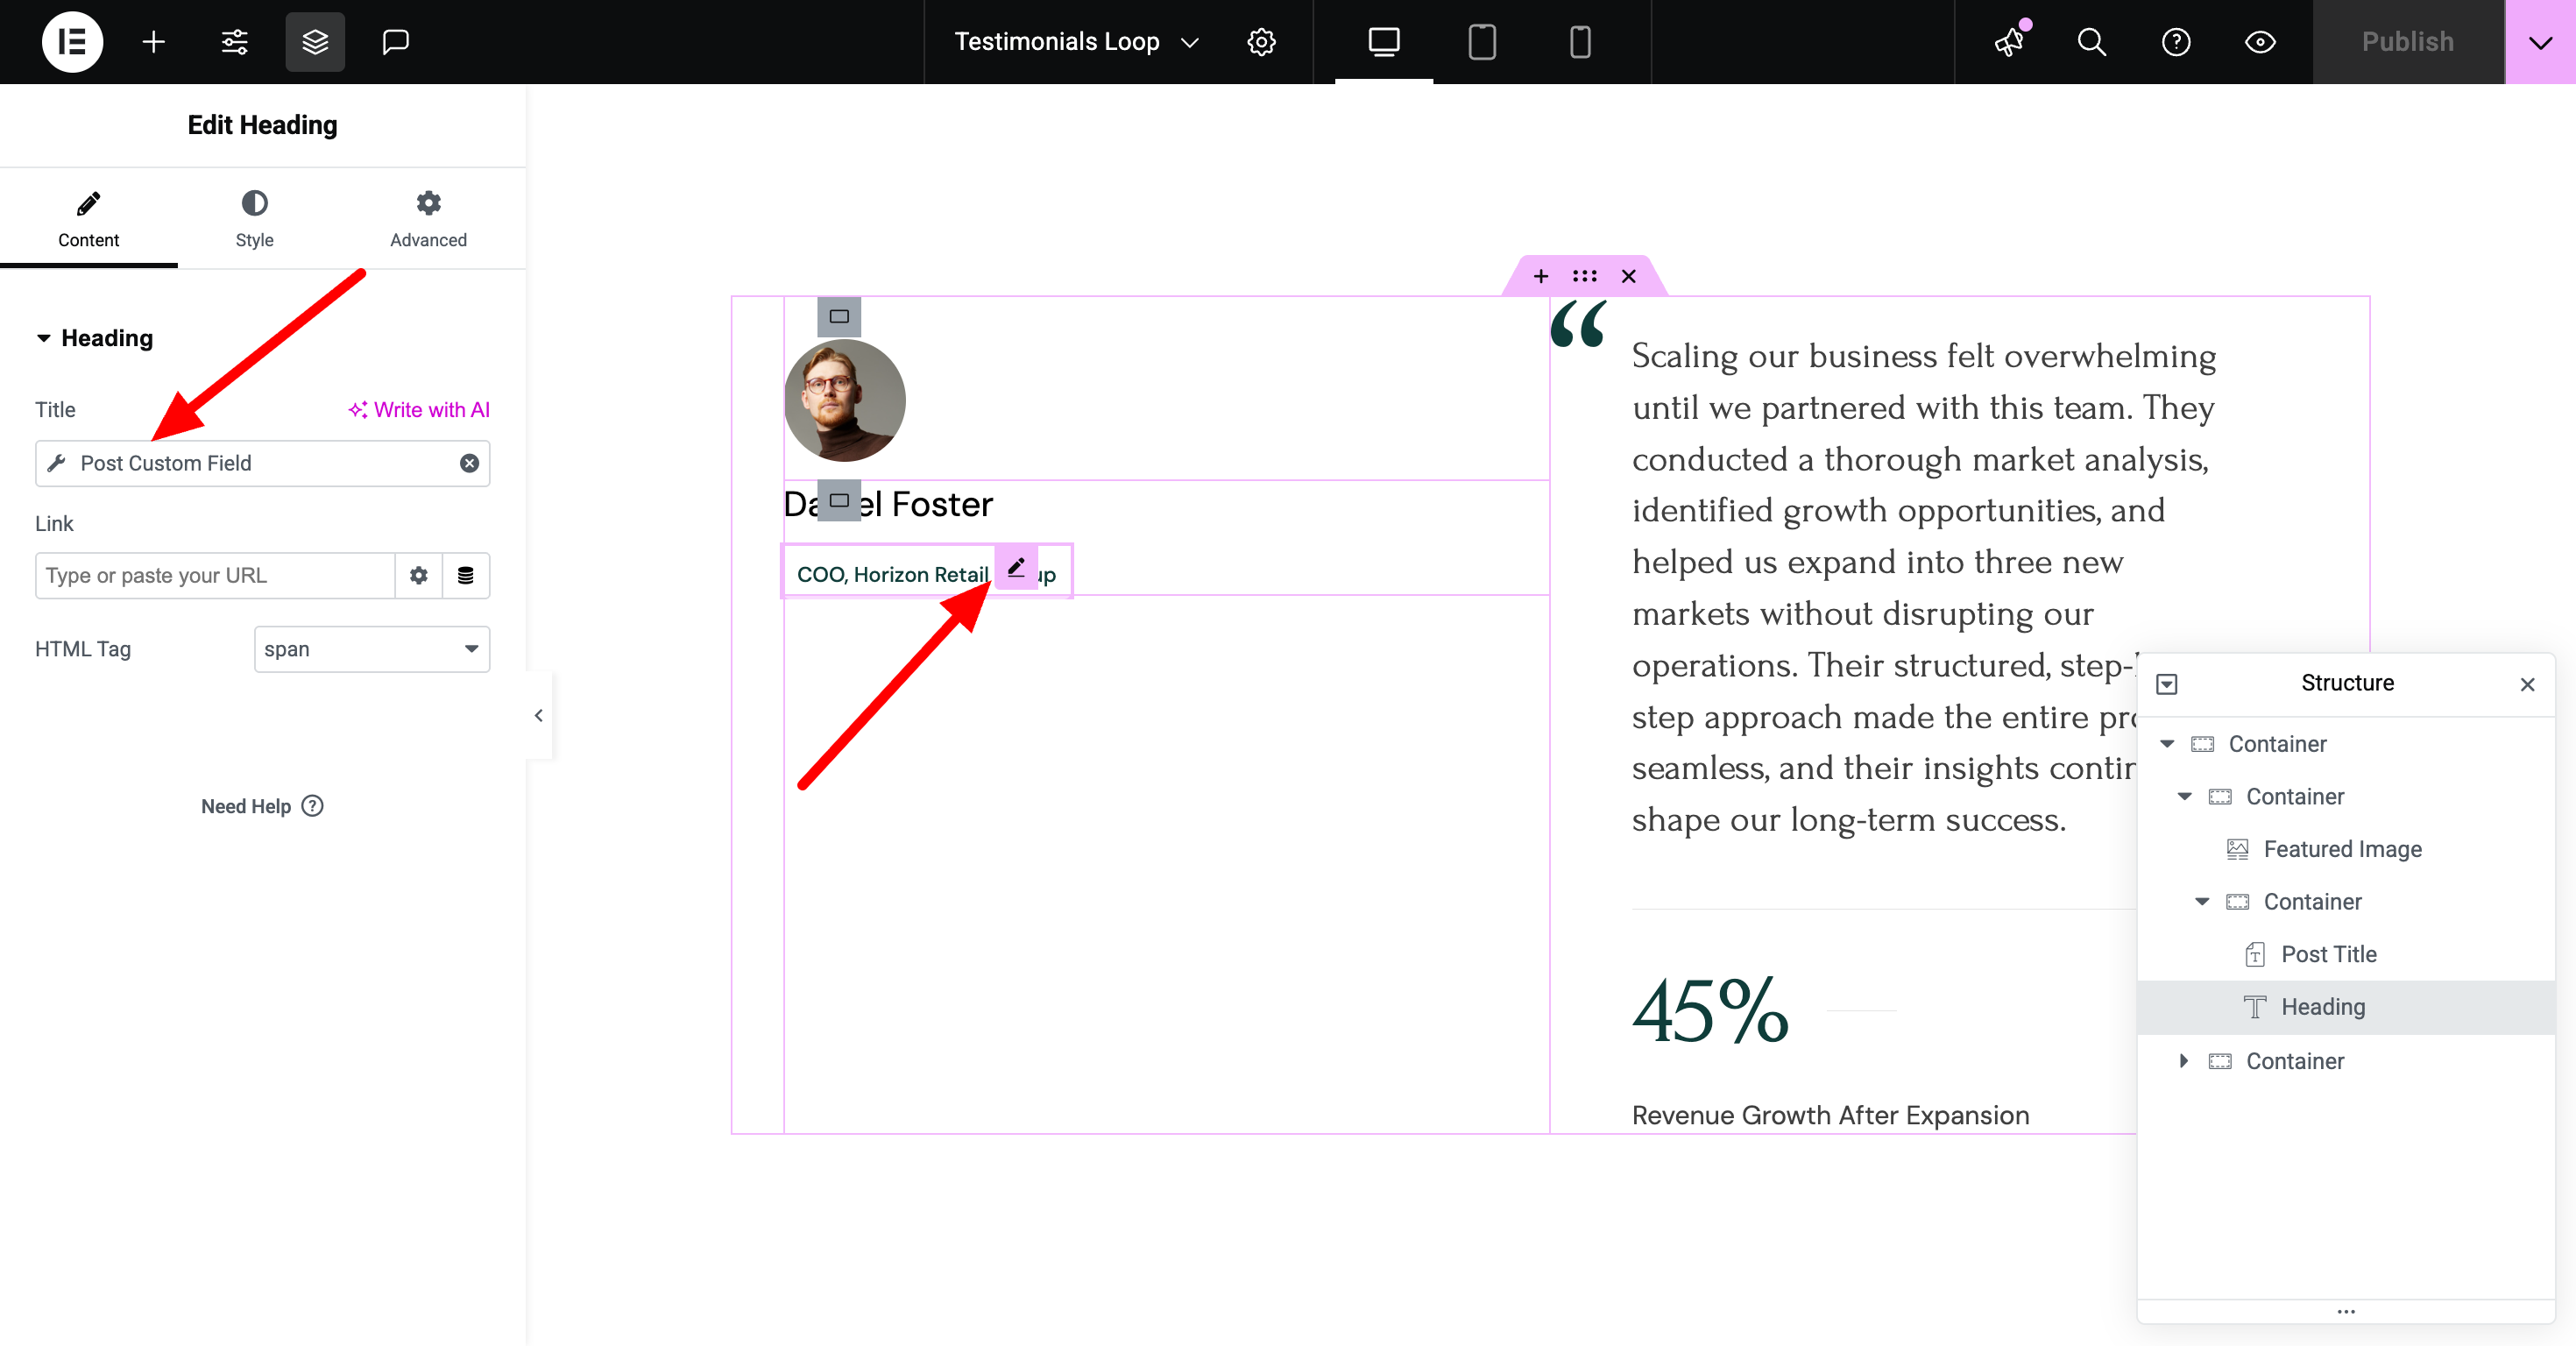Open the Add Element plus icon

[x=153, y=42]
